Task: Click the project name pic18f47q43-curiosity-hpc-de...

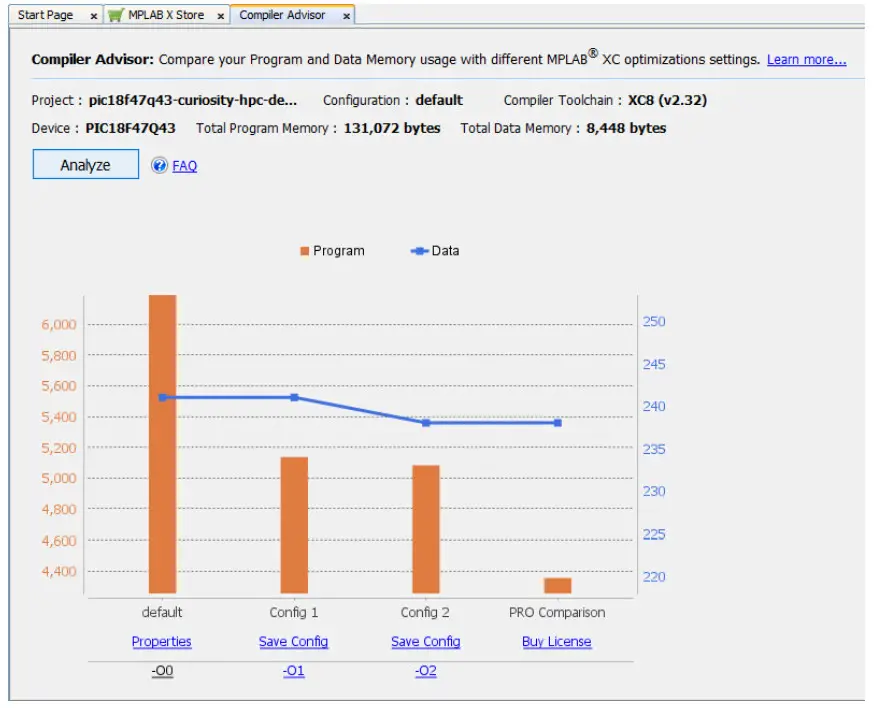Action: tap(193, 100)
